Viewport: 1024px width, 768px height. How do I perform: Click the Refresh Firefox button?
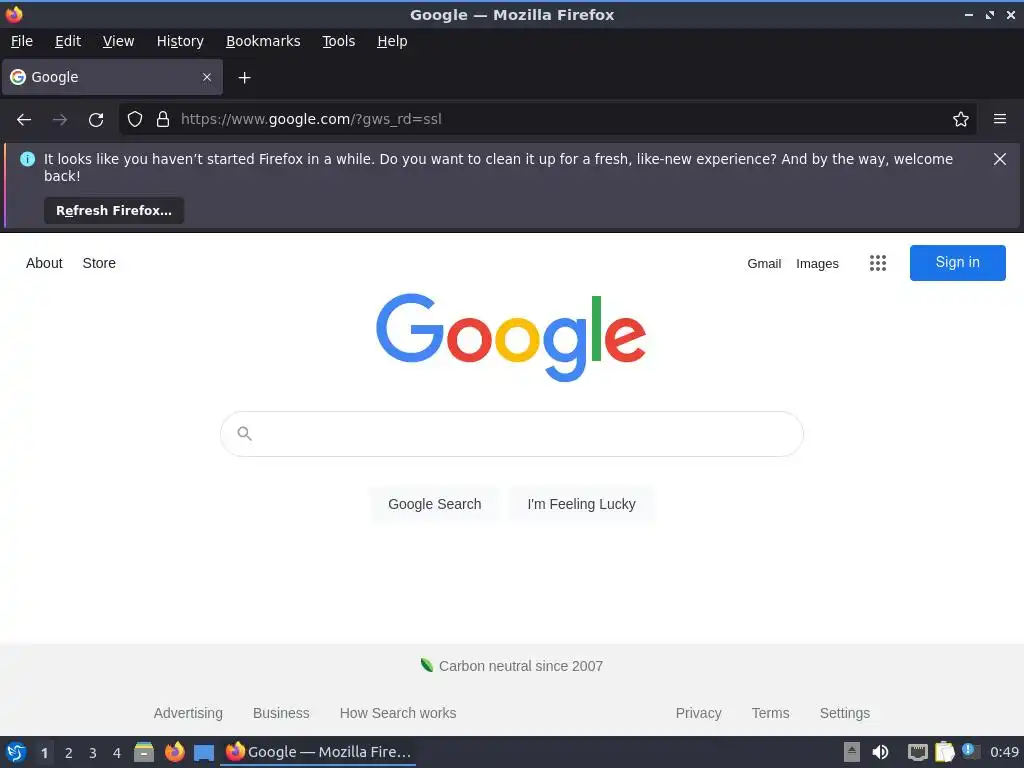tap(114, 210)
